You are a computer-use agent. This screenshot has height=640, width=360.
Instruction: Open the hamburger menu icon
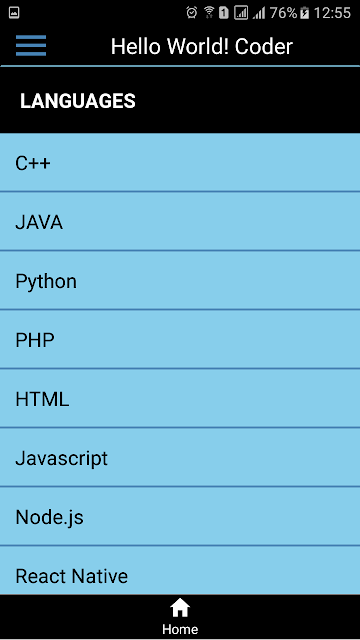[x=31, y=45]
